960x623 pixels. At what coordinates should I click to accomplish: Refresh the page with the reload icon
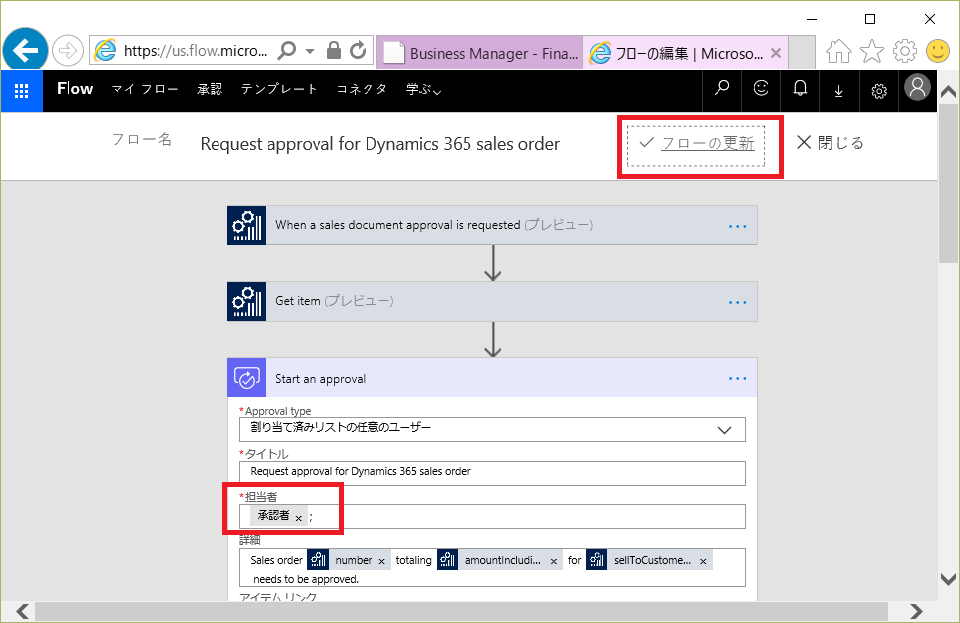tap(359, 50)
